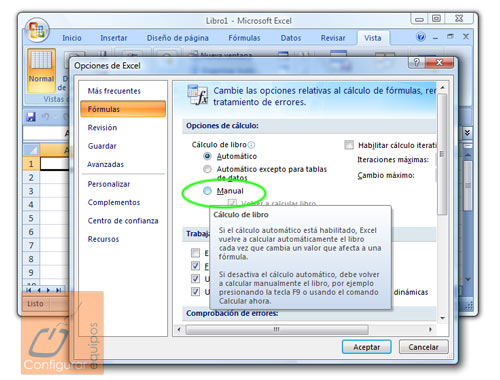Click the 'Listo' status bar text
Image resolution: width=500 pixels, height=380 pixels.
(35, 304)
